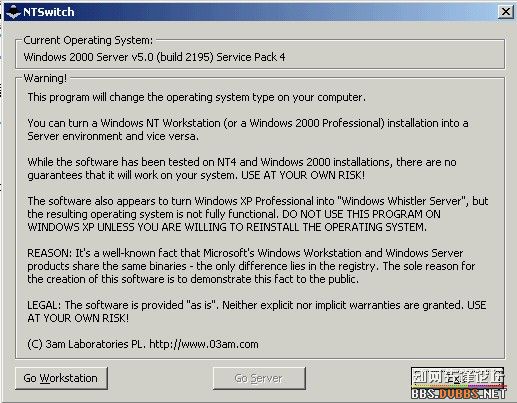Click the first warning line about operating system type

pyautogui.click(x=197, y=97)
